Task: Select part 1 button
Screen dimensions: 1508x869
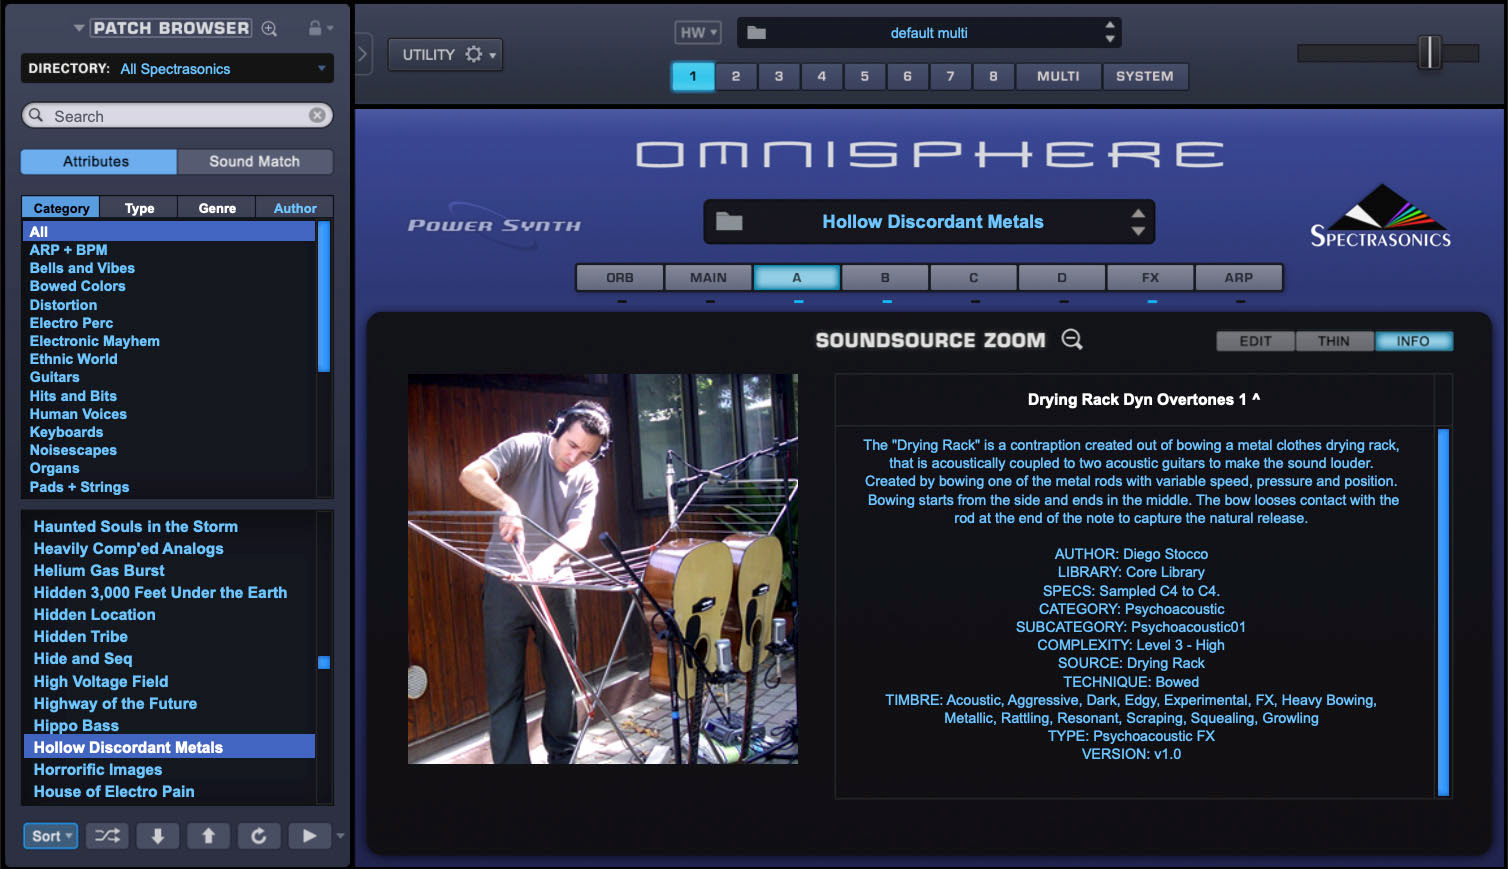Action: tap(693, 76)
